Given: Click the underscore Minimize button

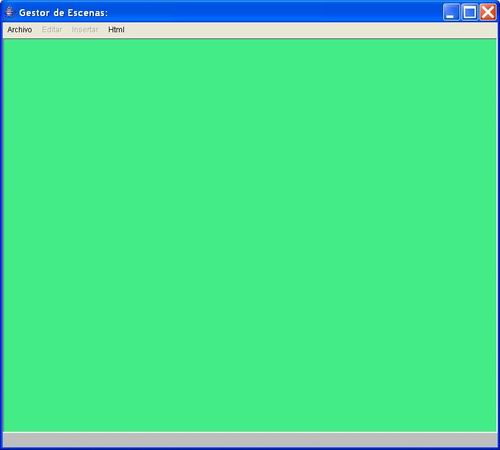Looking at the screenshot, I should click(x=451, y=12).
